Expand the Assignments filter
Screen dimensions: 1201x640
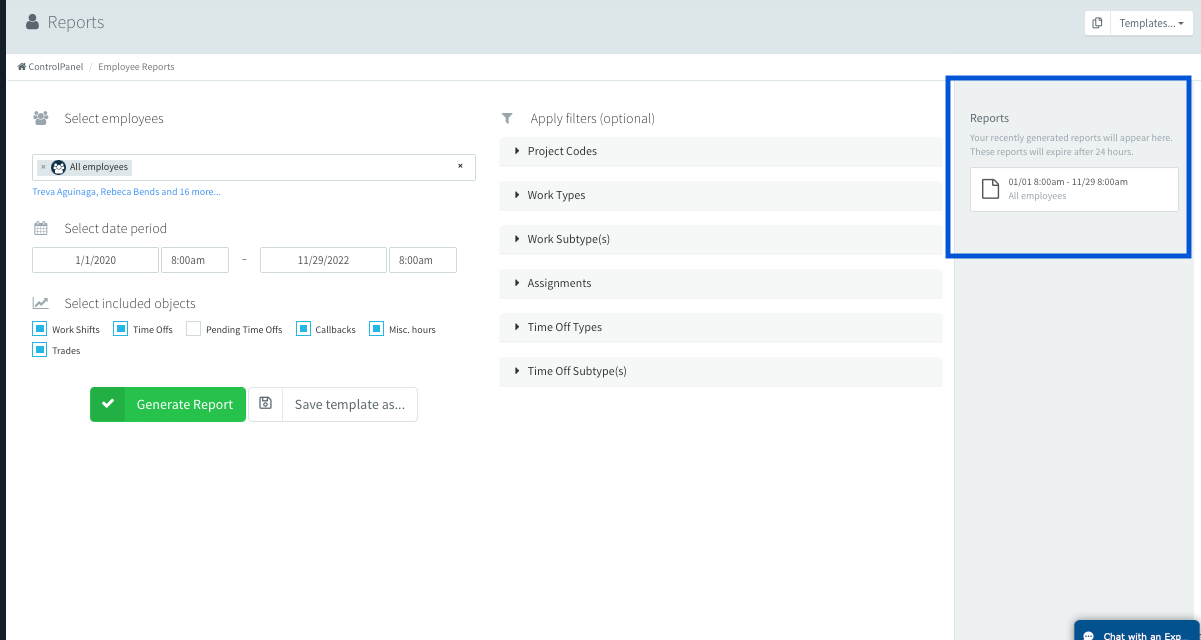(x=720, y=283)
